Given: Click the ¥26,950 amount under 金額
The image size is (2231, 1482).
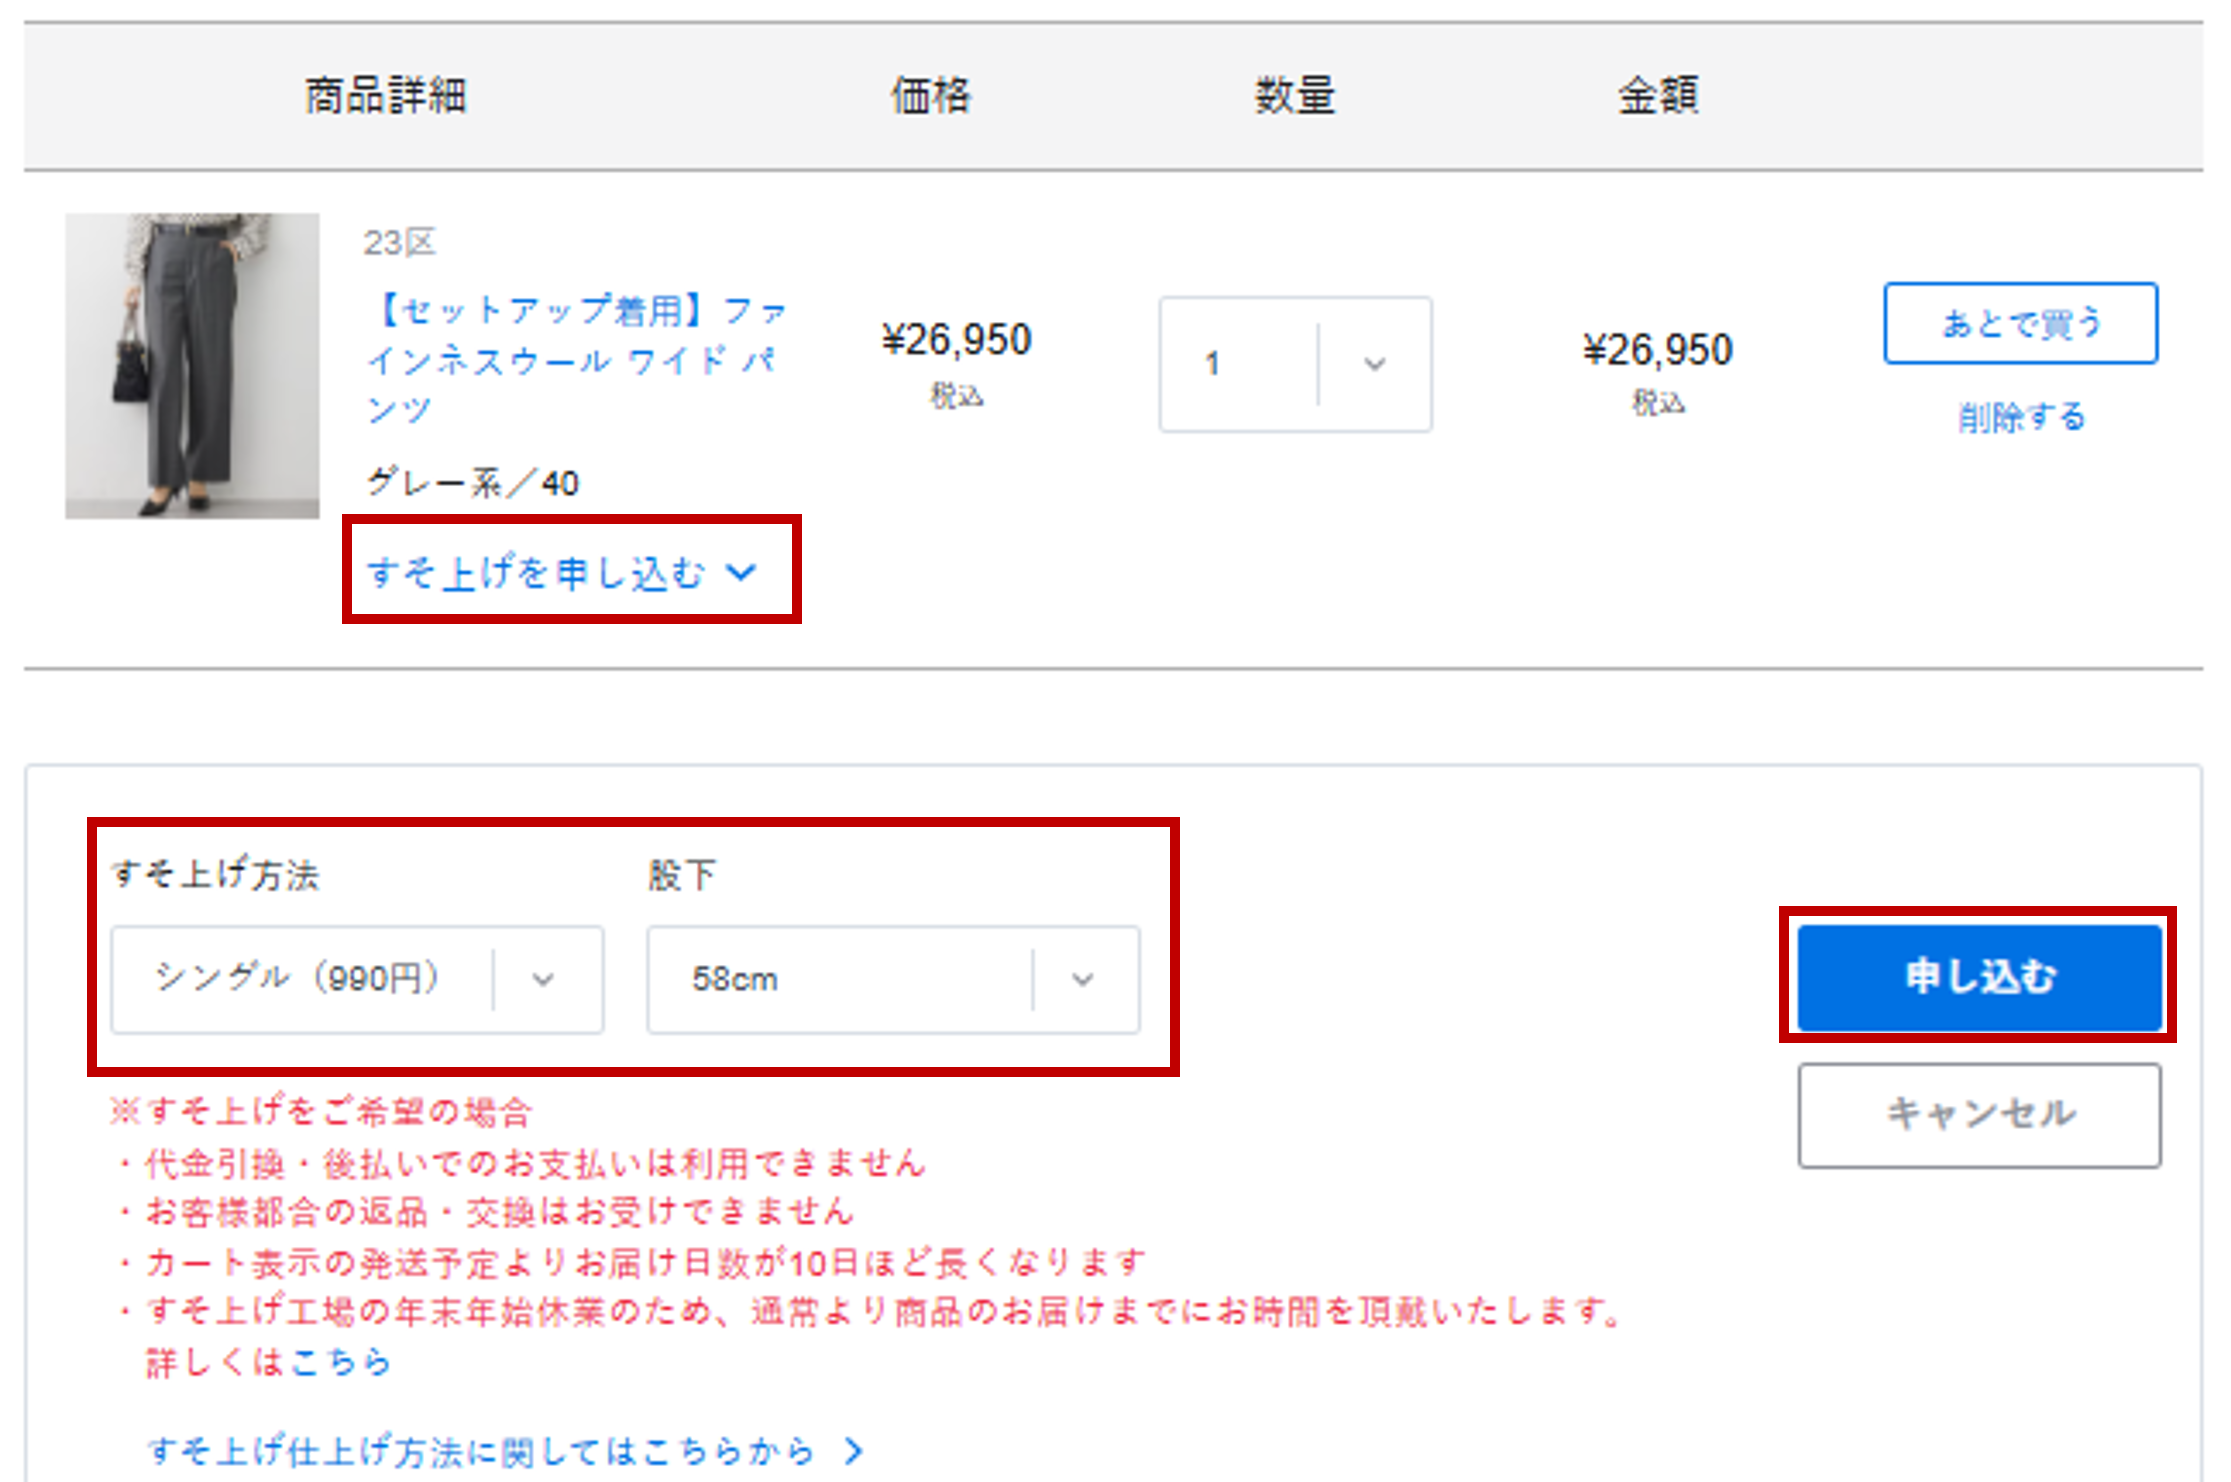Looking at the screenshot, I should pos(1657,350).
